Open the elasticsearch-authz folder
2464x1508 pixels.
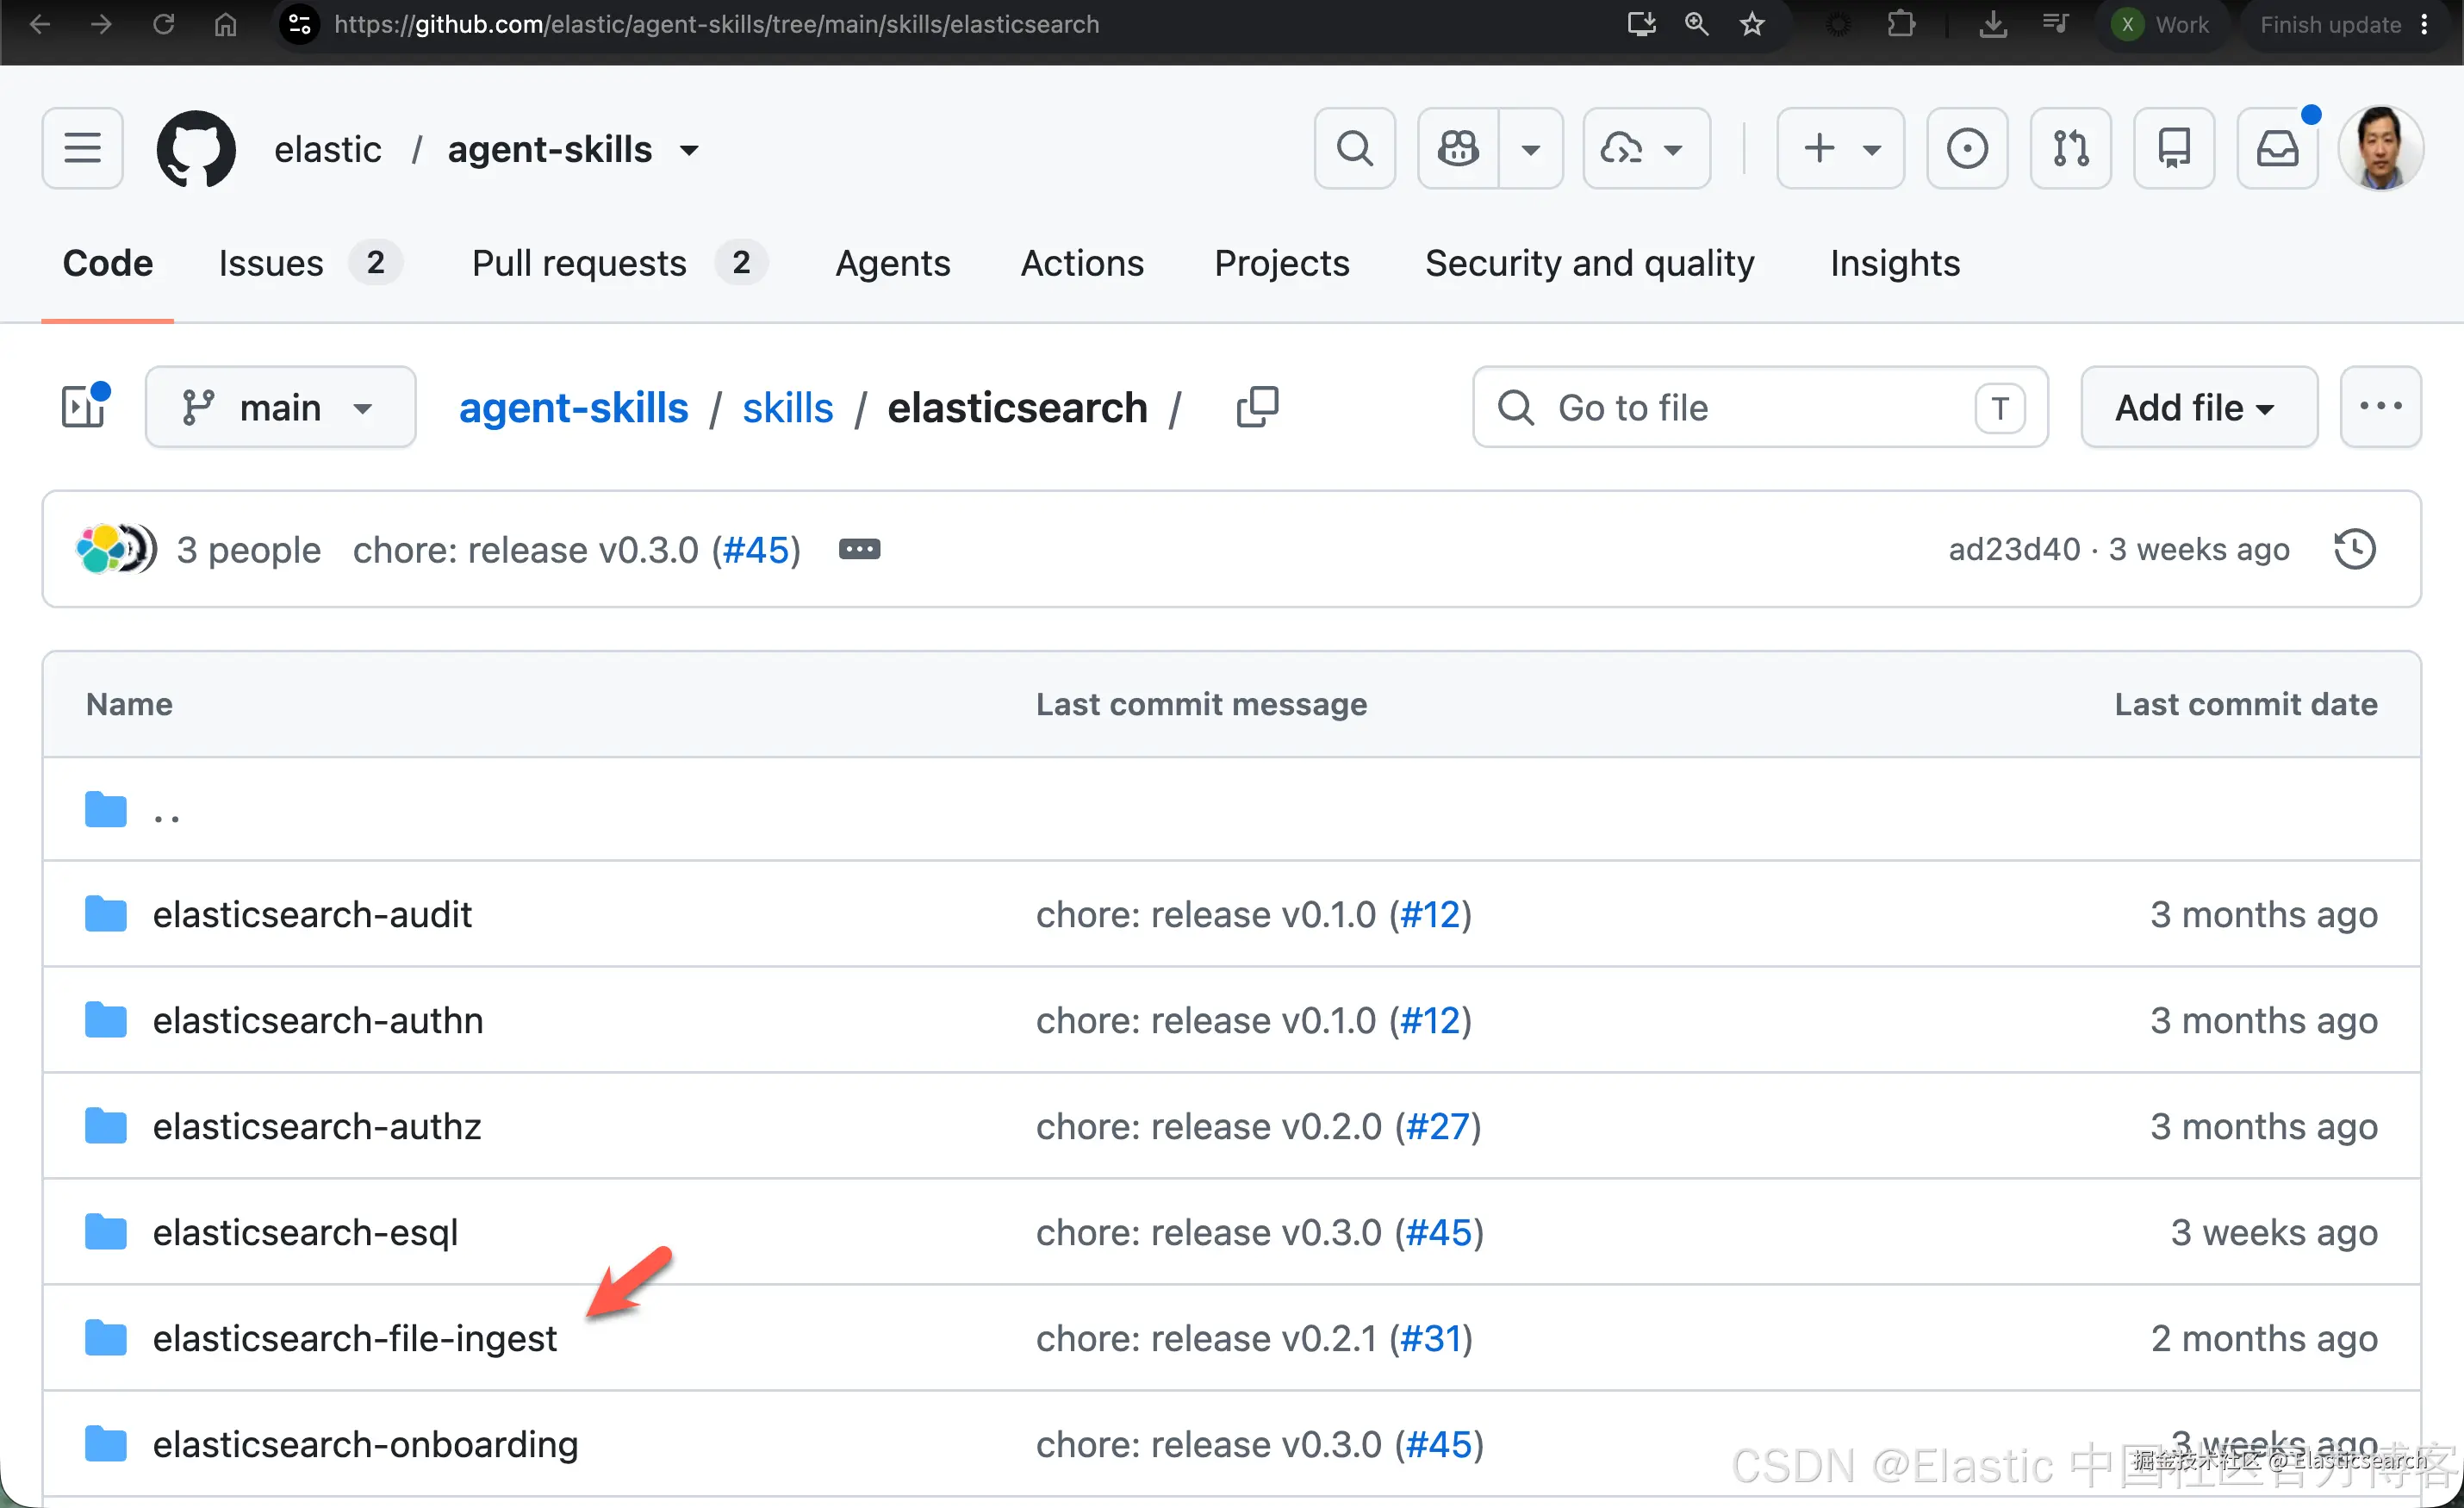[317, 1126]
